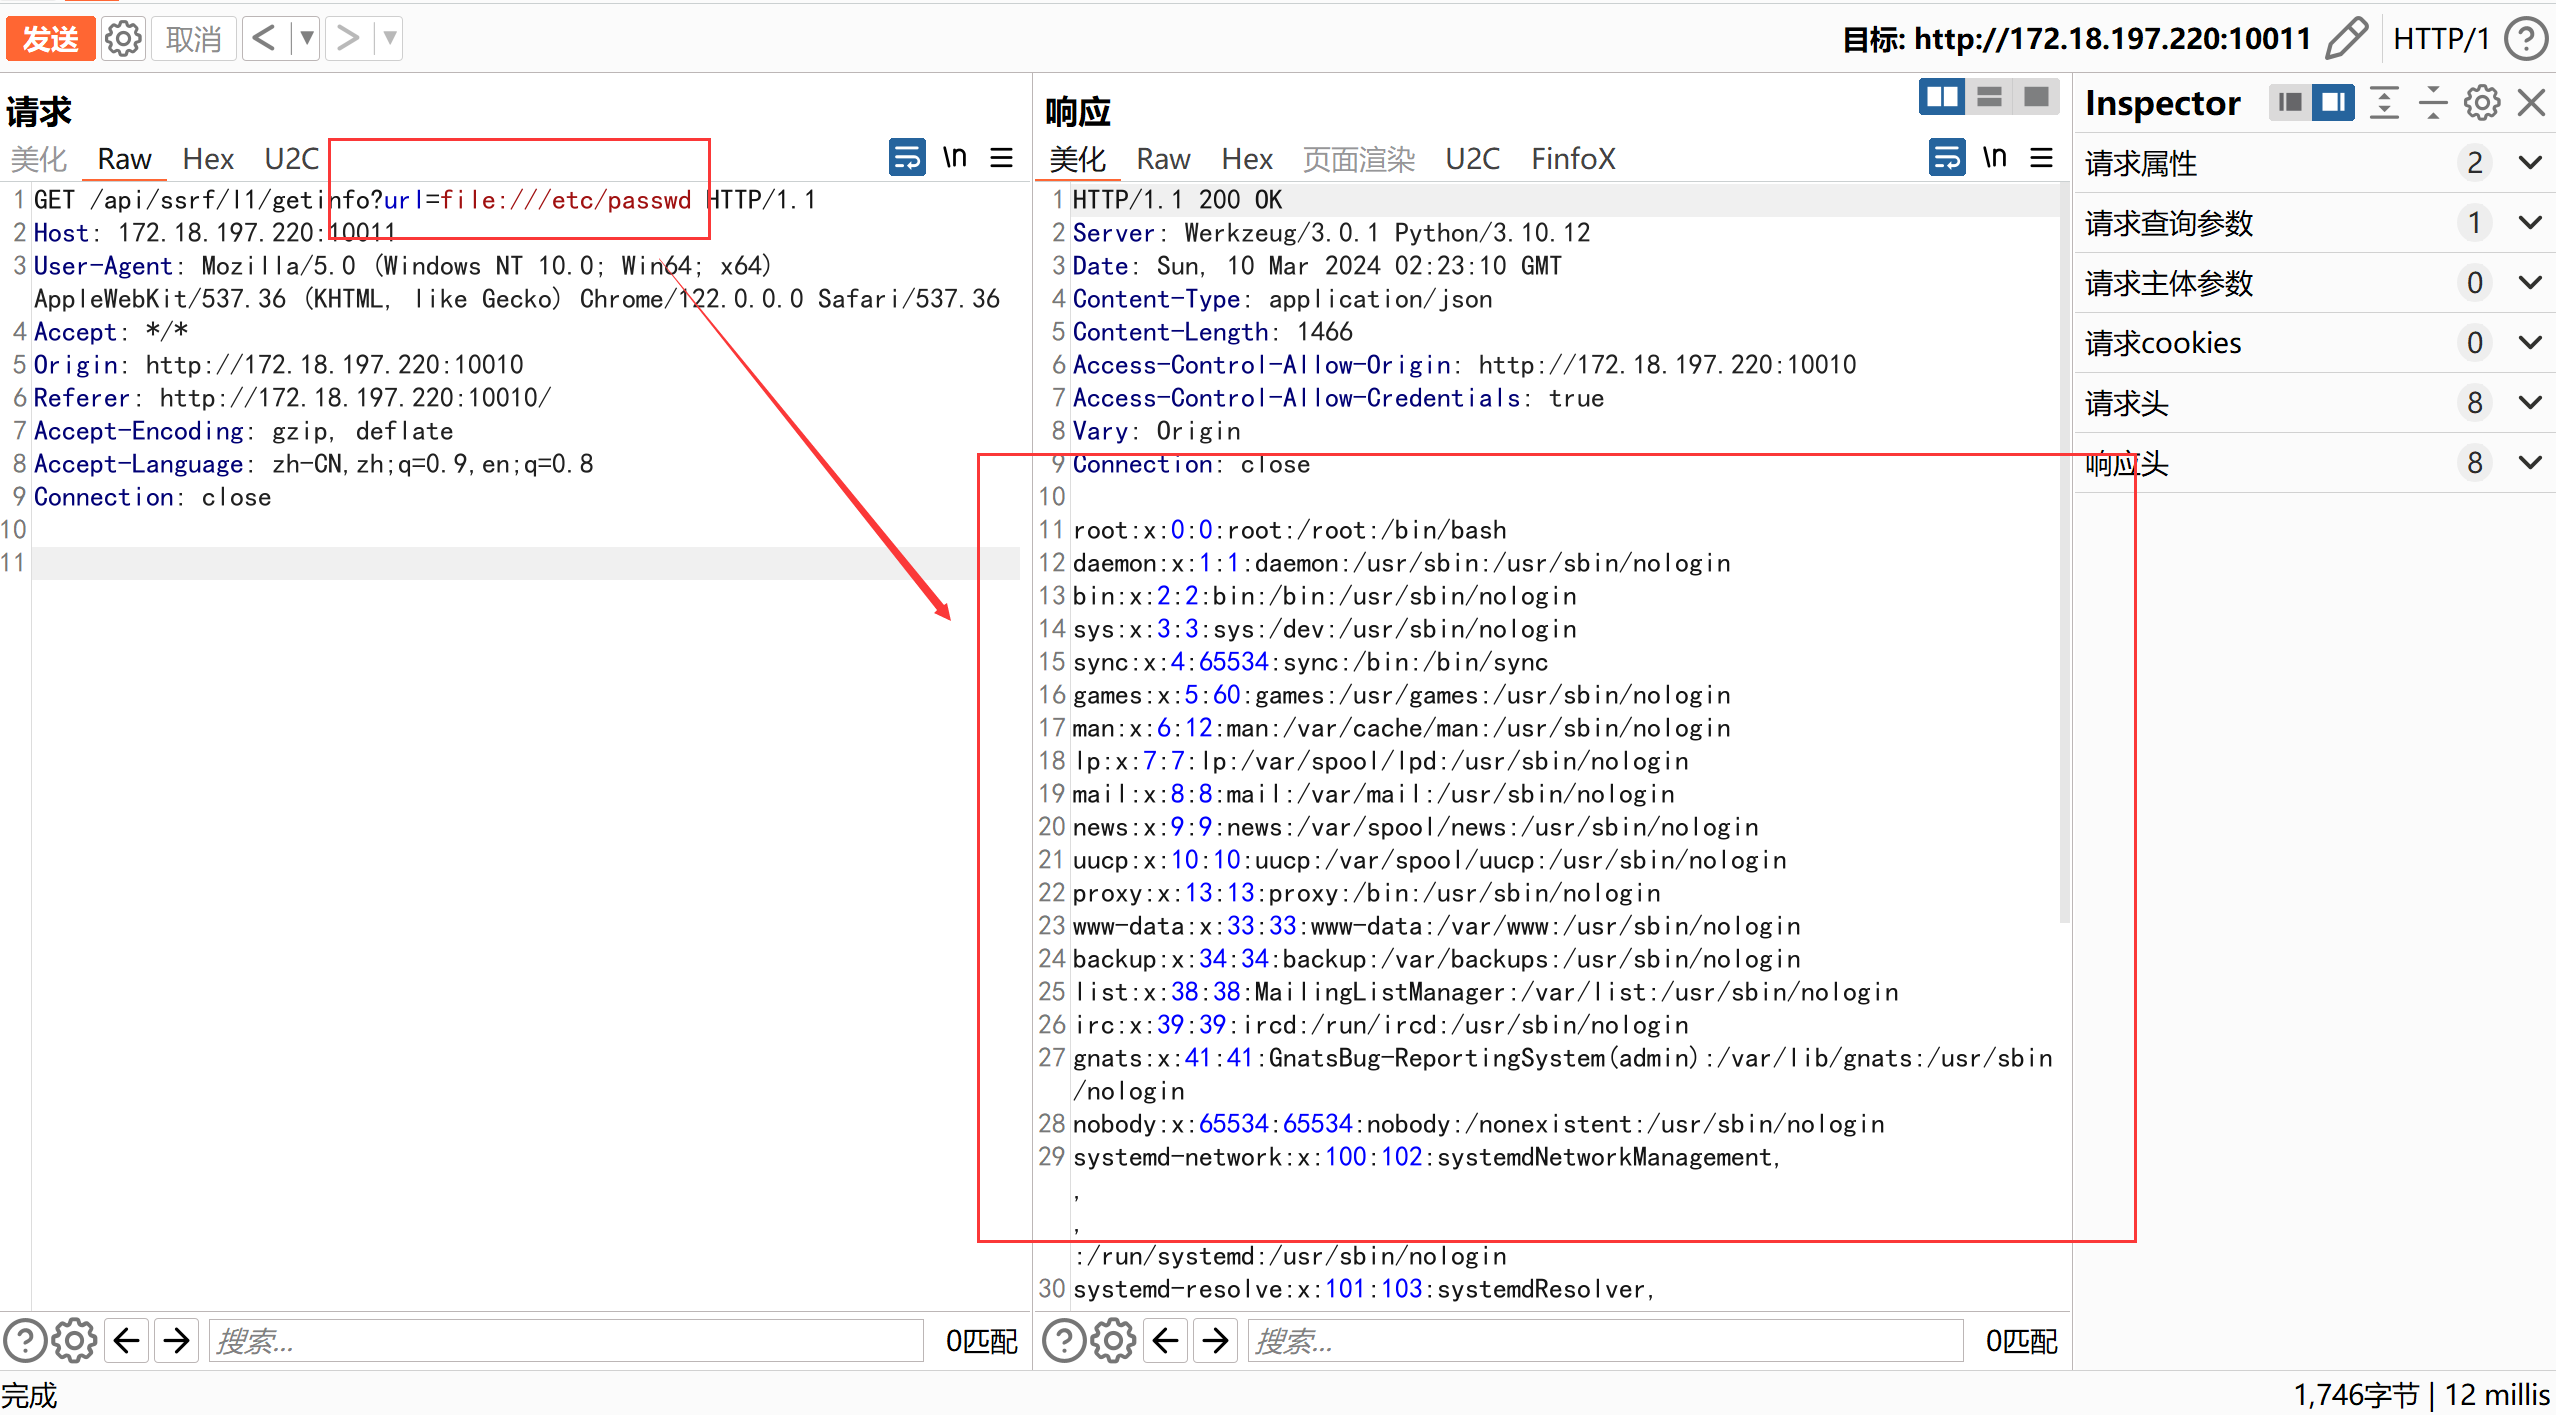Select the response U2C tab
Image resolution: width=2556 pixels, height=1415 pixels.
point(1472,159)
